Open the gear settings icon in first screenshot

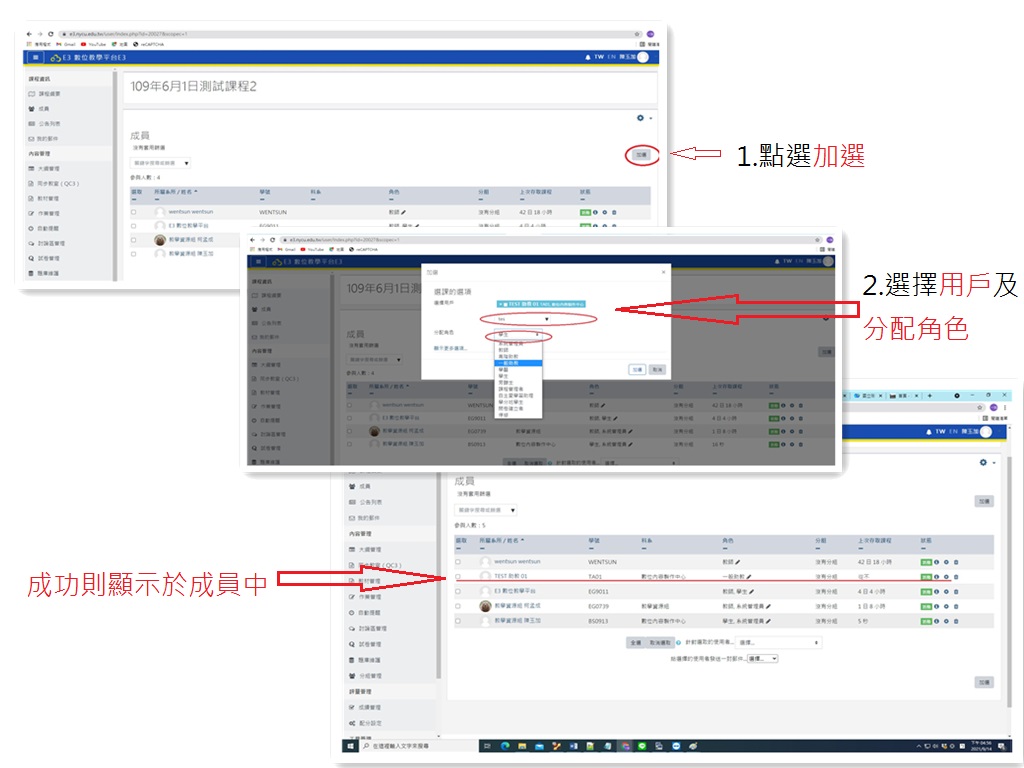point(641,118)
